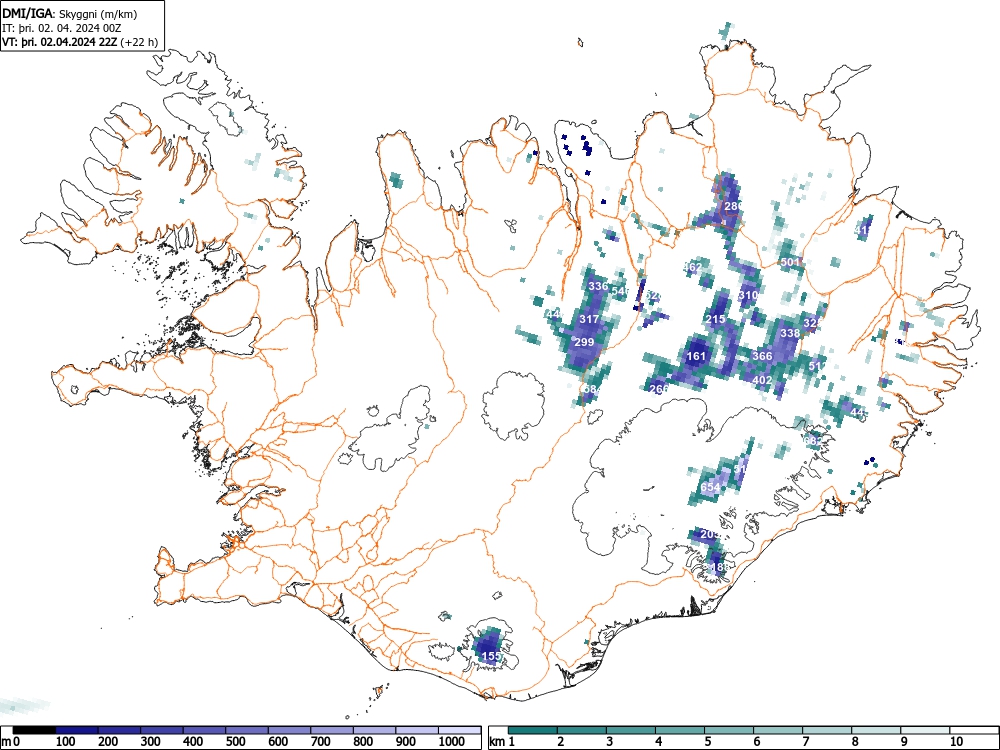Viewport: 1000px width, 750px height.
Task: Click the "8" km legend label
Action: point(855,742)
